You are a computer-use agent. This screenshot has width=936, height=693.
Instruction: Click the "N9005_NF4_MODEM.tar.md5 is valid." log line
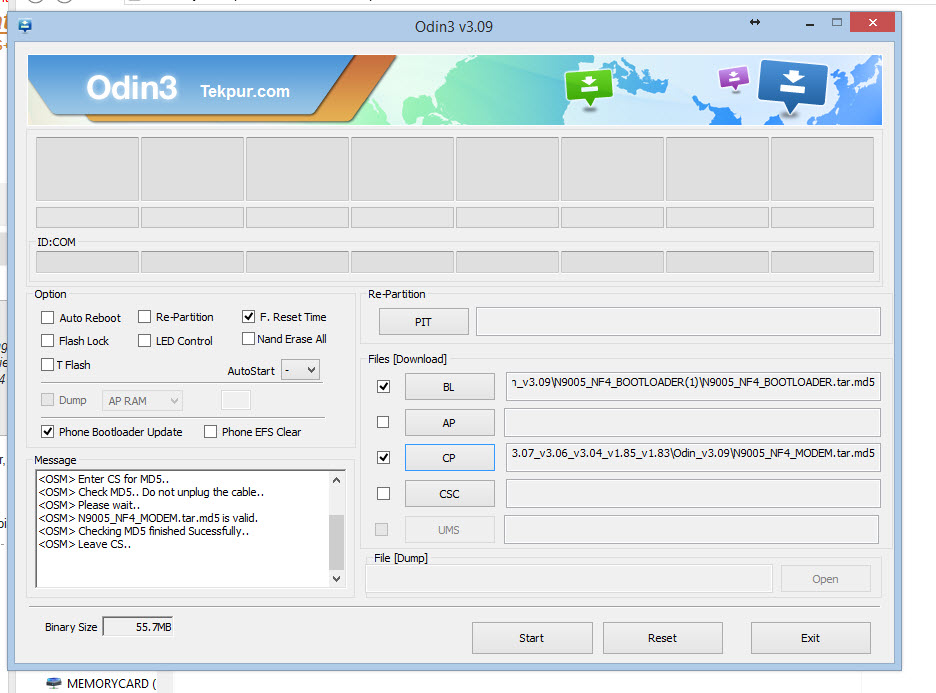point(148,518)
